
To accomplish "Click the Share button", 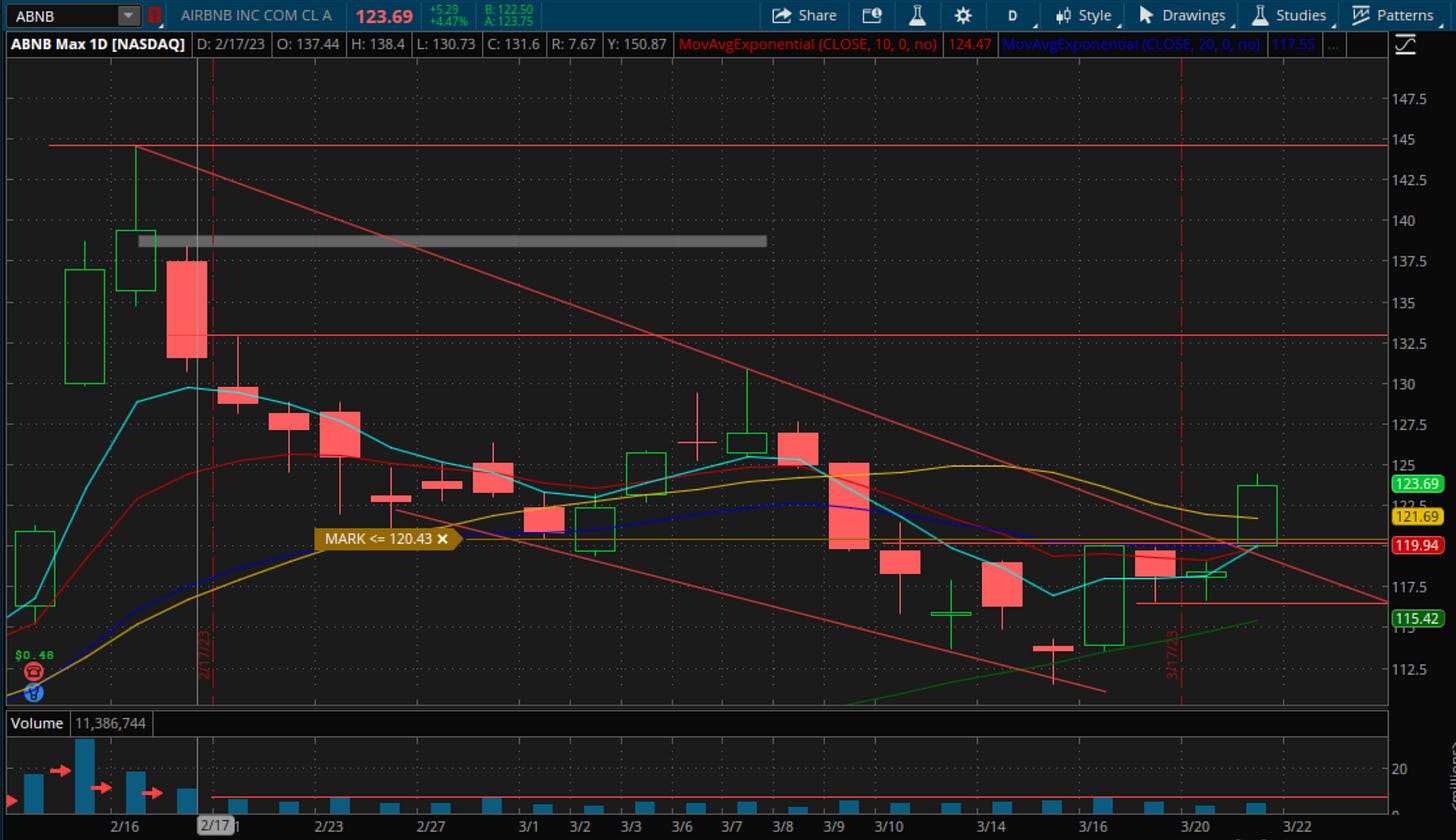I will [804, 15].
